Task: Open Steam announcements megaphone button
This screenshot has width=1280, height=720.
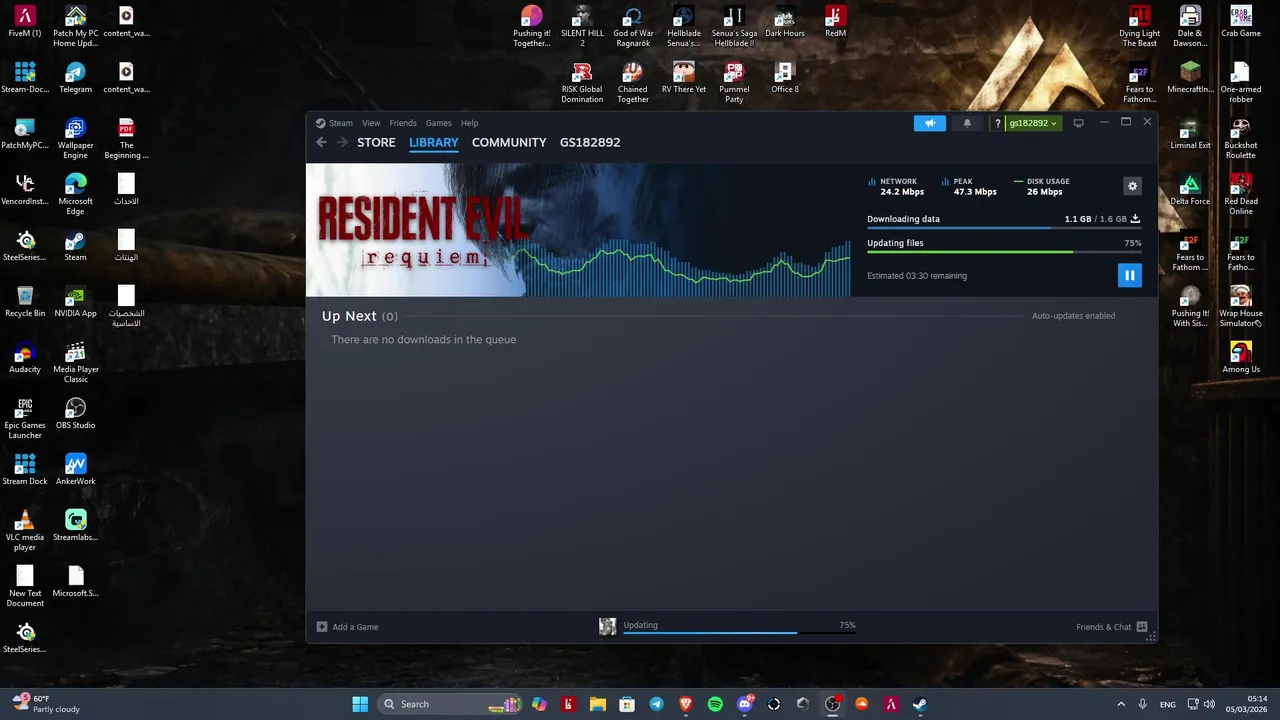Action: tap(929, 123)
